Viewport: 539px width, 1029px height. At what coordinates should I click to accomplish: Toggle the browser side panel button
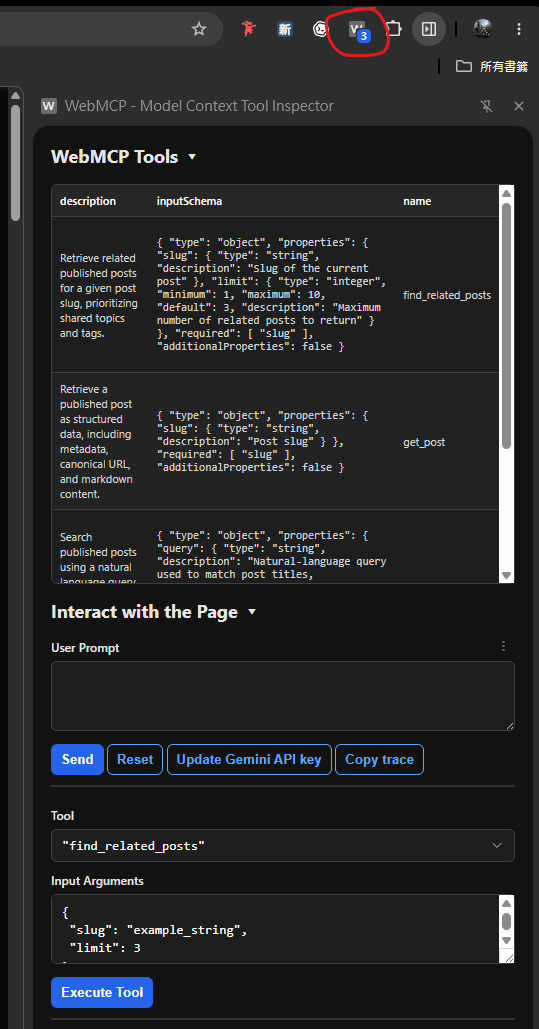(429, 29)
